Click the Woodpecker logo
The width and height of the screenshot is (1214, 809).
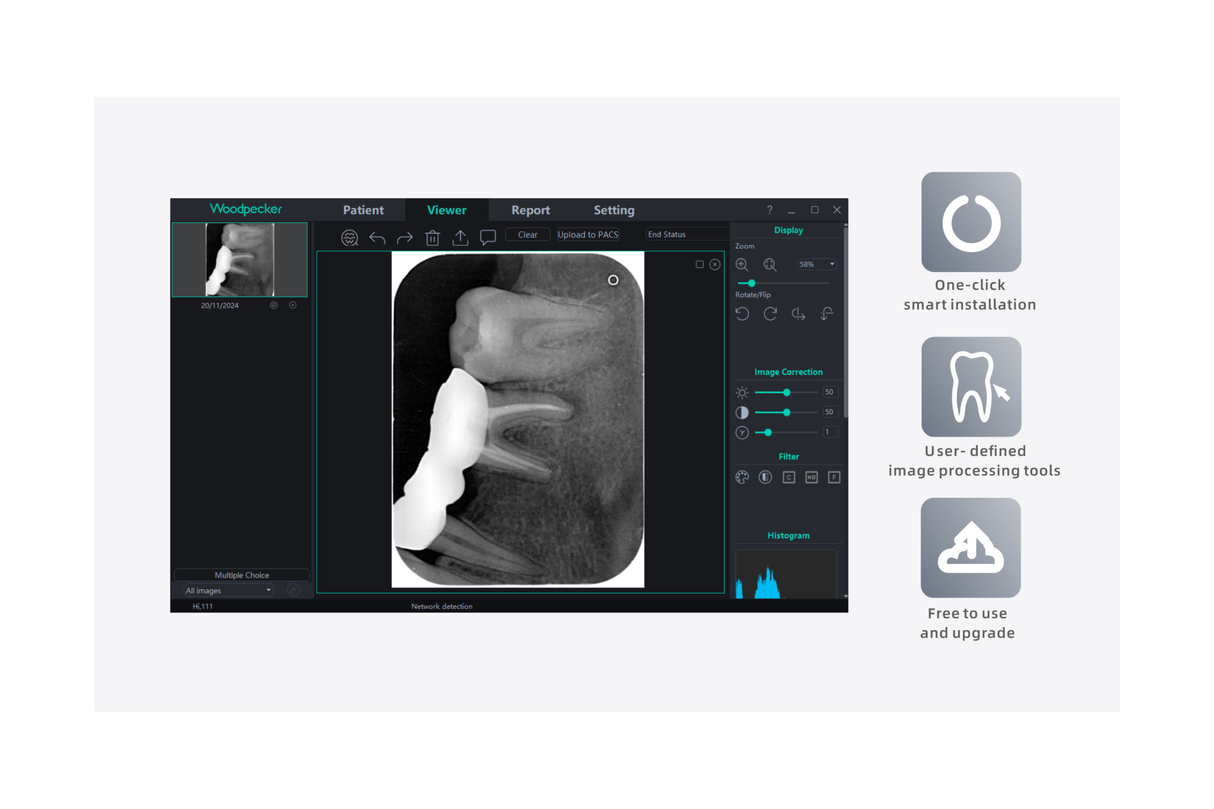coord(246,209)
